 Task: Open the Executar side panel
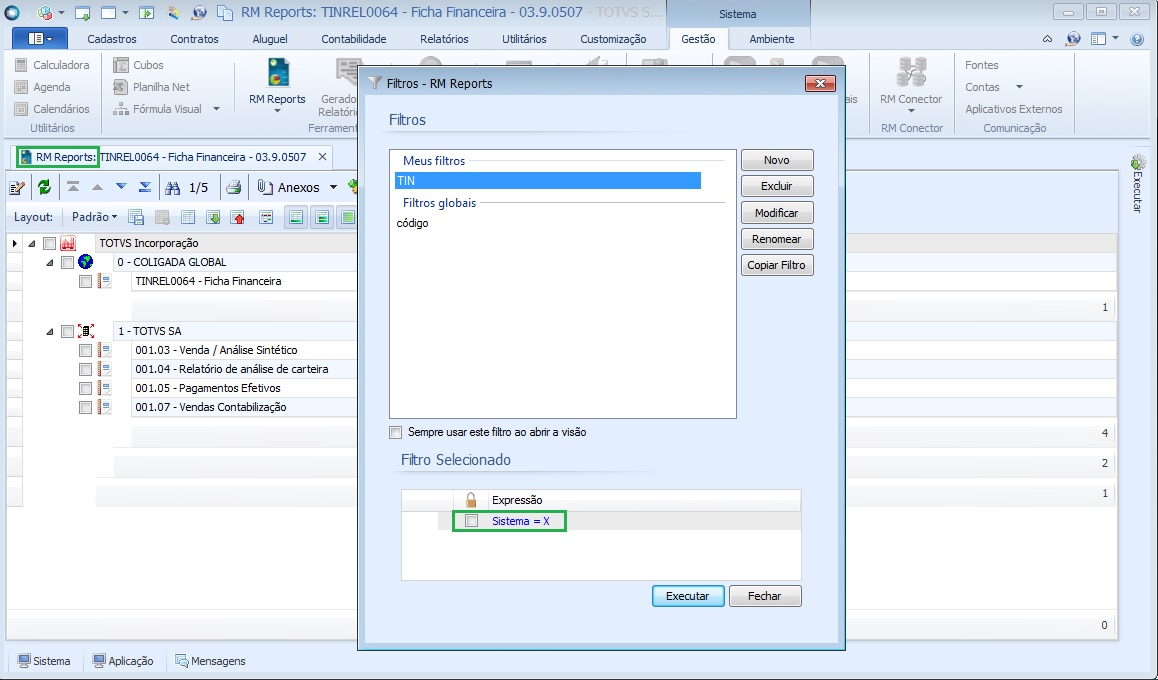tap(1138, 183)
